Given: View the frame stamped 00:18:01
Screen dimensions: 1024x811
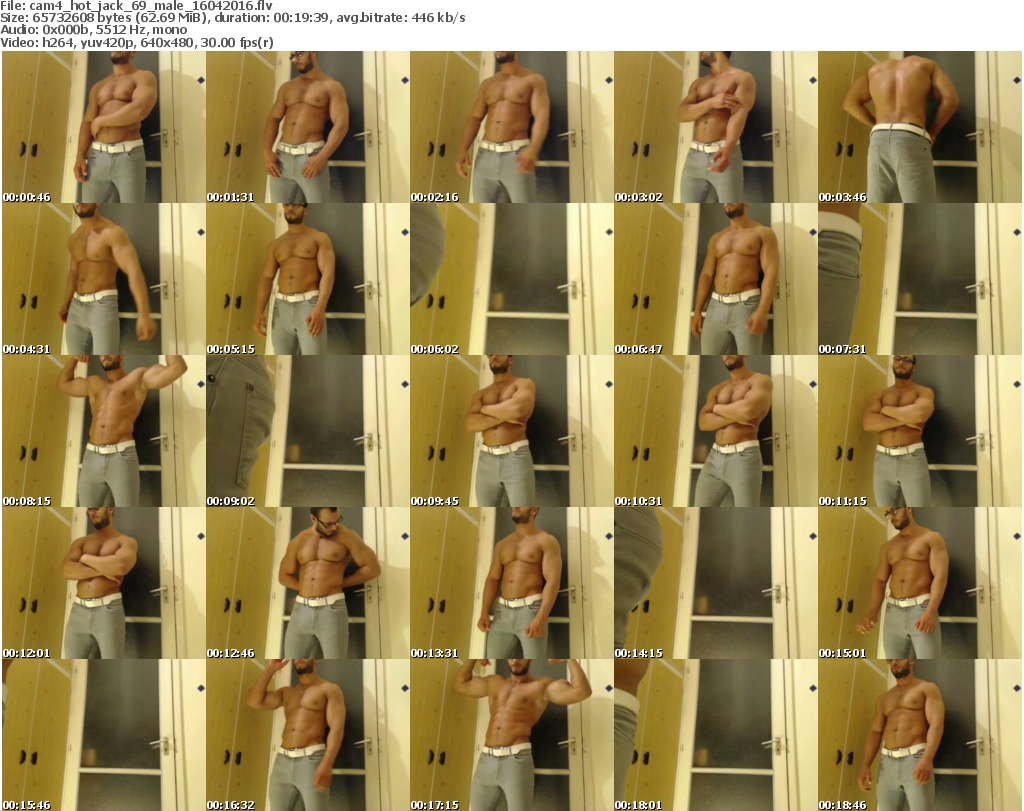Looking at the screenshot, I should point(715,735).
